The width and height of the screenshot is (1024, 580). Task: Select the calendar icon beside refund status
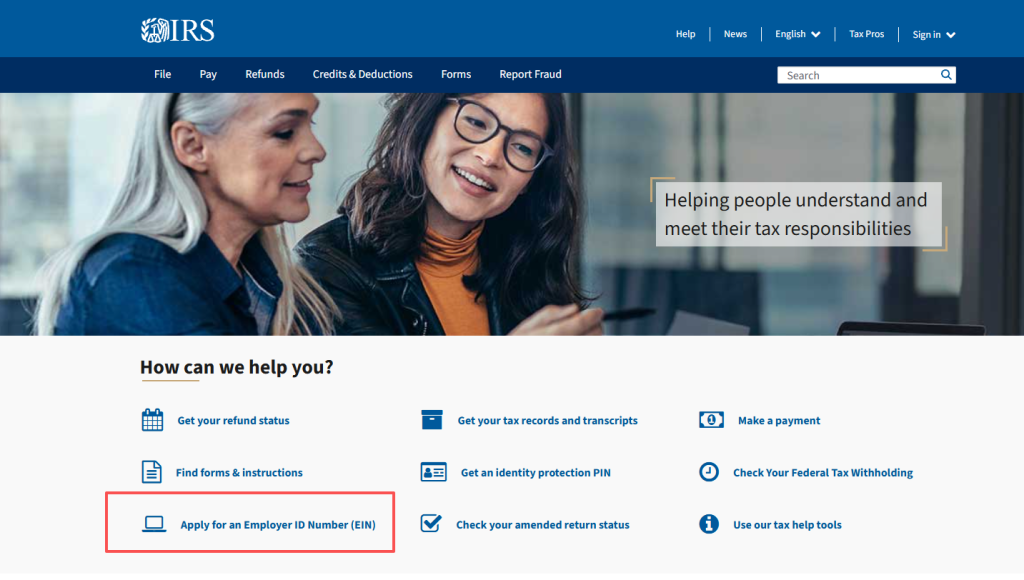coord(151,420)
